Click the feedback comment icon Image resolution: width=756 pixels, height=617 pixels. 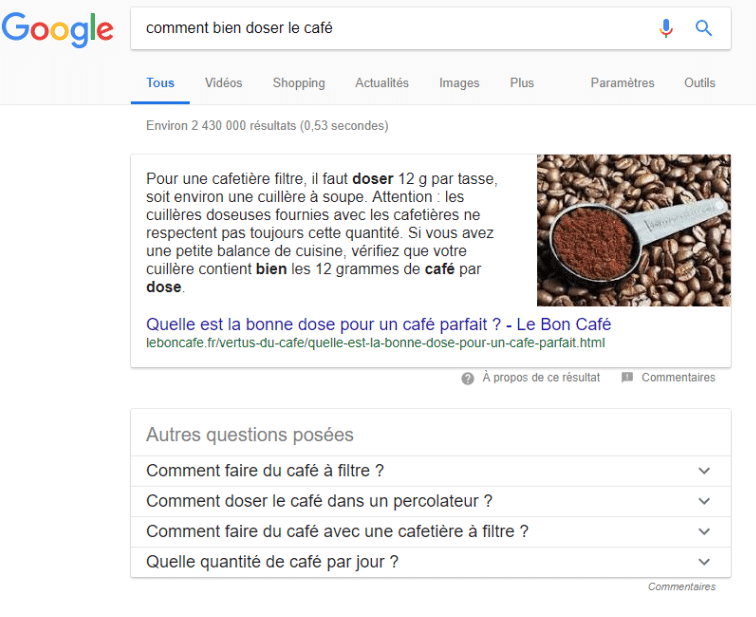coord(627,378)
